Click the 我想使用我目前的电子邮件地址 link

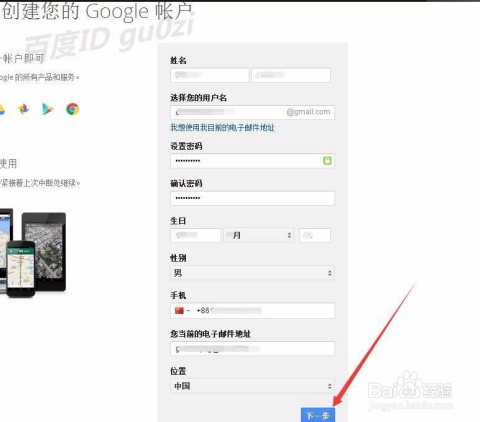point(222,128)
